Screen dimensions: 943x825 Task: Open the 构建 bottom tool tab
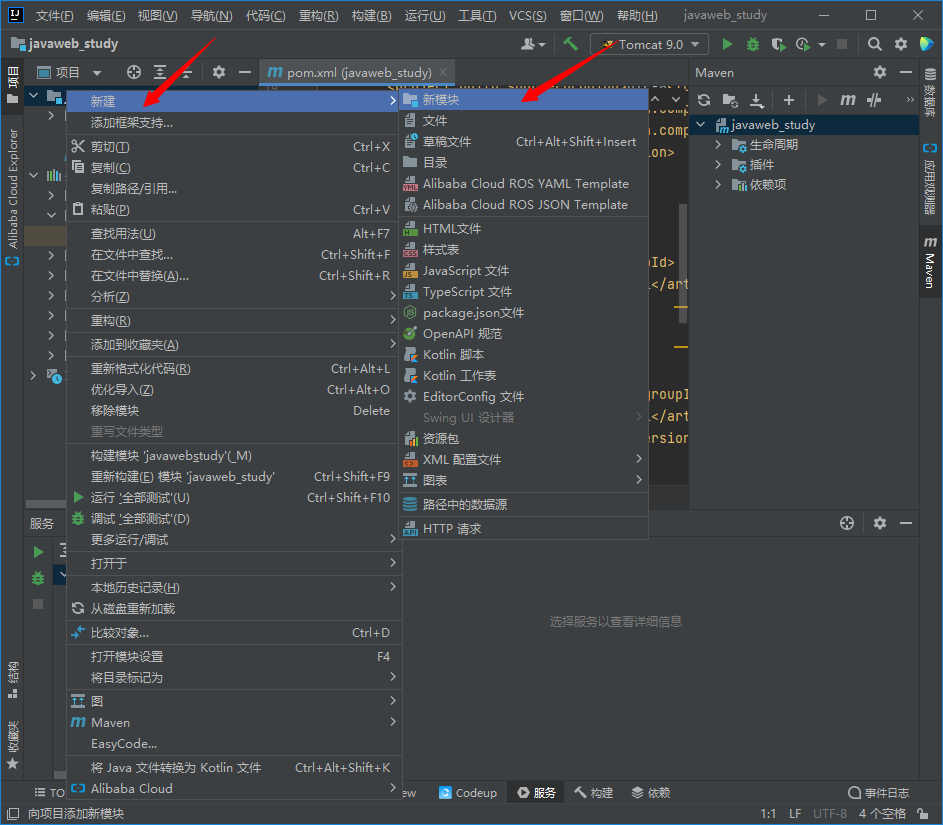594,793
